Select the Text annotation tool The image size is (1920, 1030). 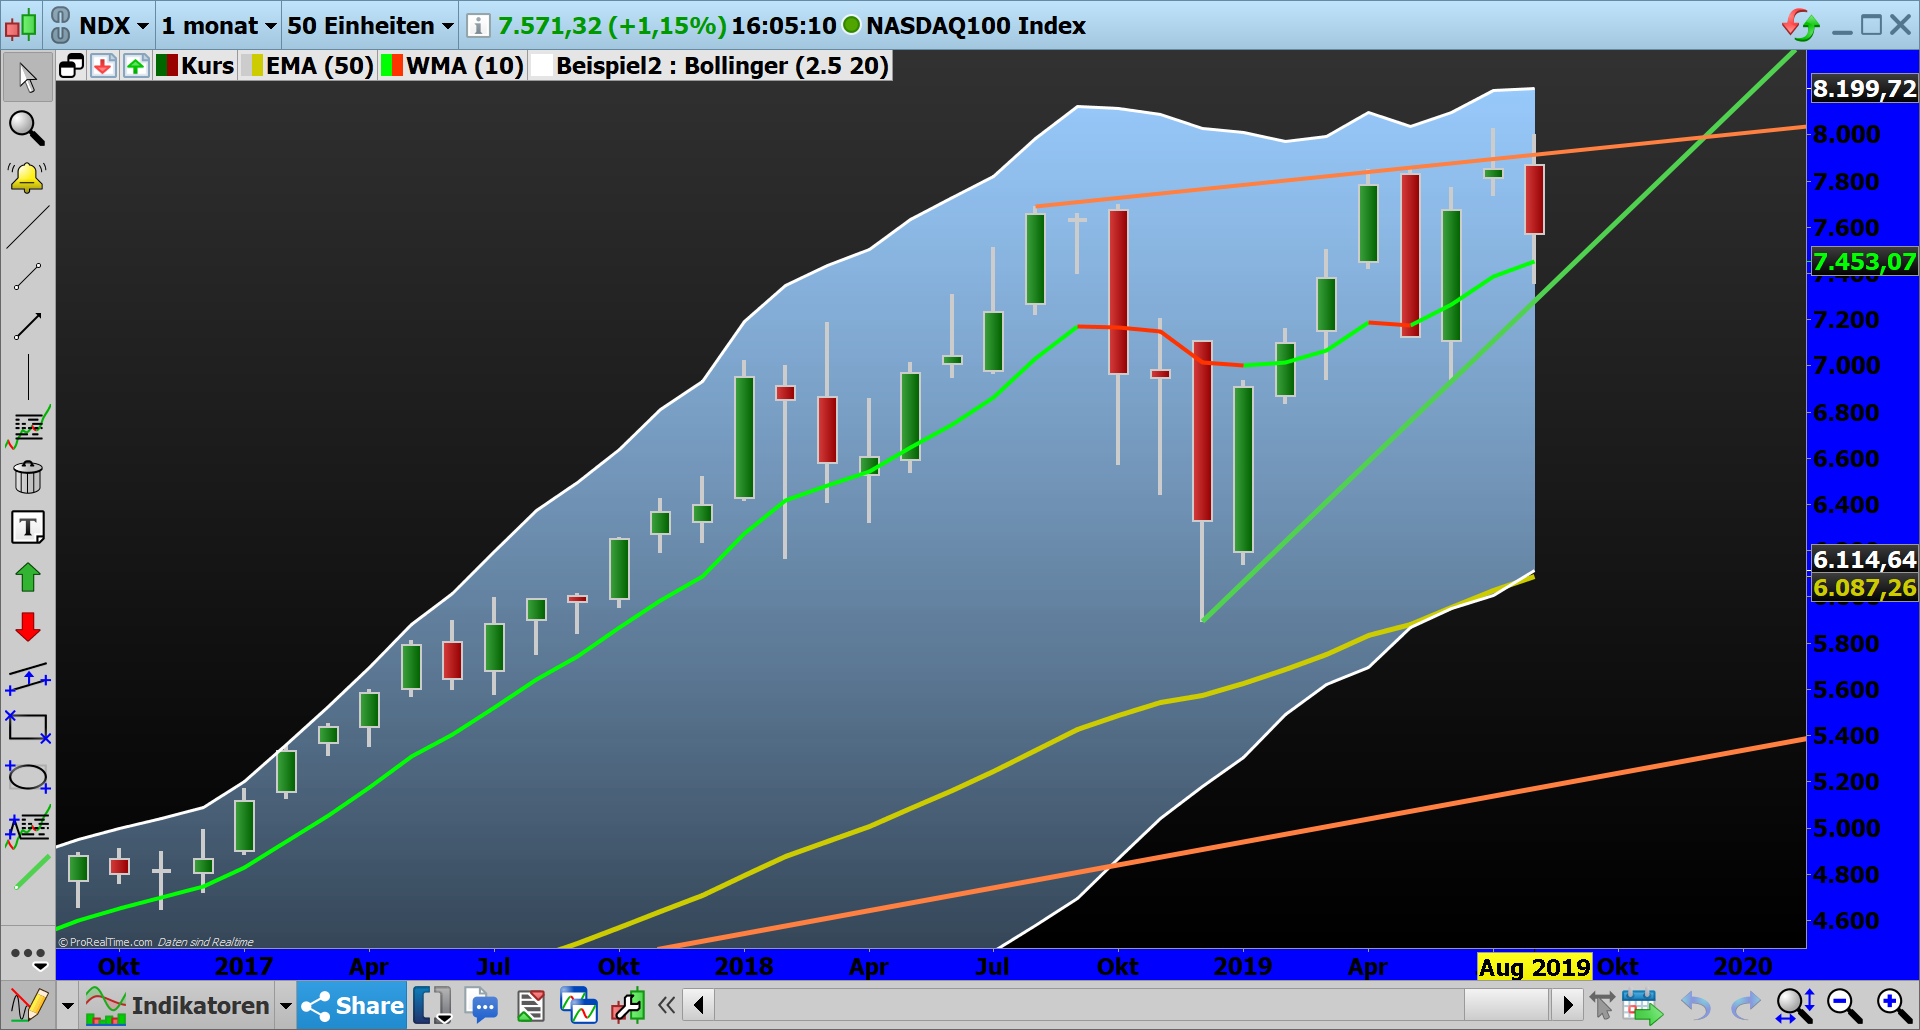coord(28,527)
